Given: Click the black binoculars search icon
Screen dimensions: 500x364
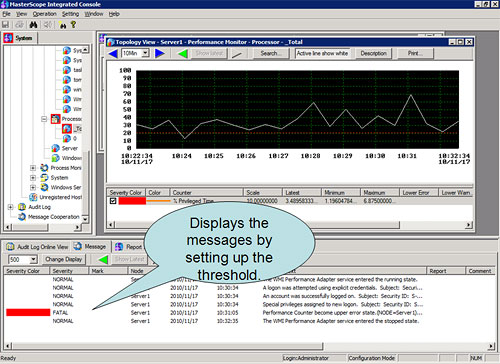Looking at the screenshot, I should [33, 25].
